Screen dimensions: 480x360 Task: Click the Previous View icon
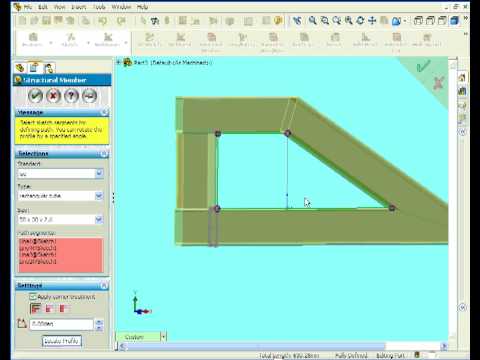click(x=297, y=21)
